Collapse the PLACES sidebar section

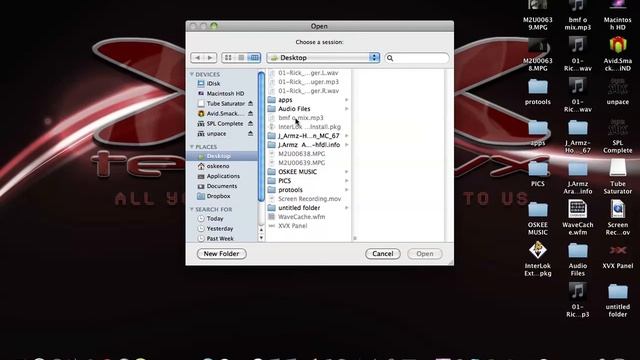tap(191, 147)
